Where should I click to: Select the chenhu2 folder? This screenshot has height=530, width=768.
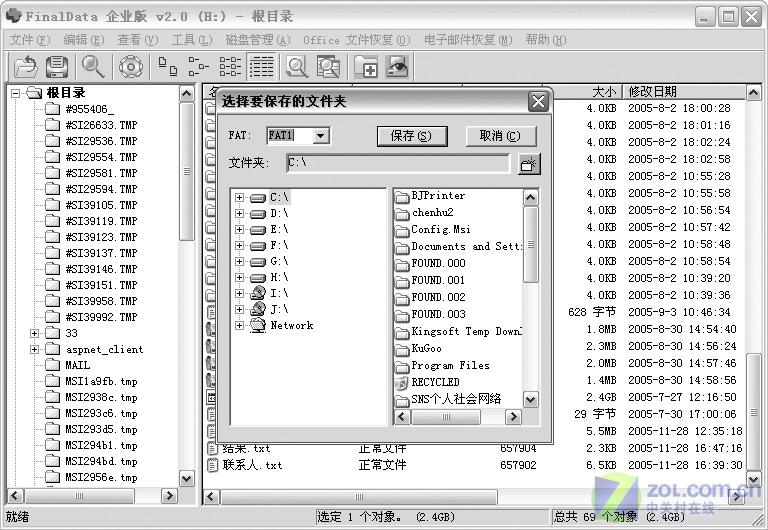click(x=425, y=213)
